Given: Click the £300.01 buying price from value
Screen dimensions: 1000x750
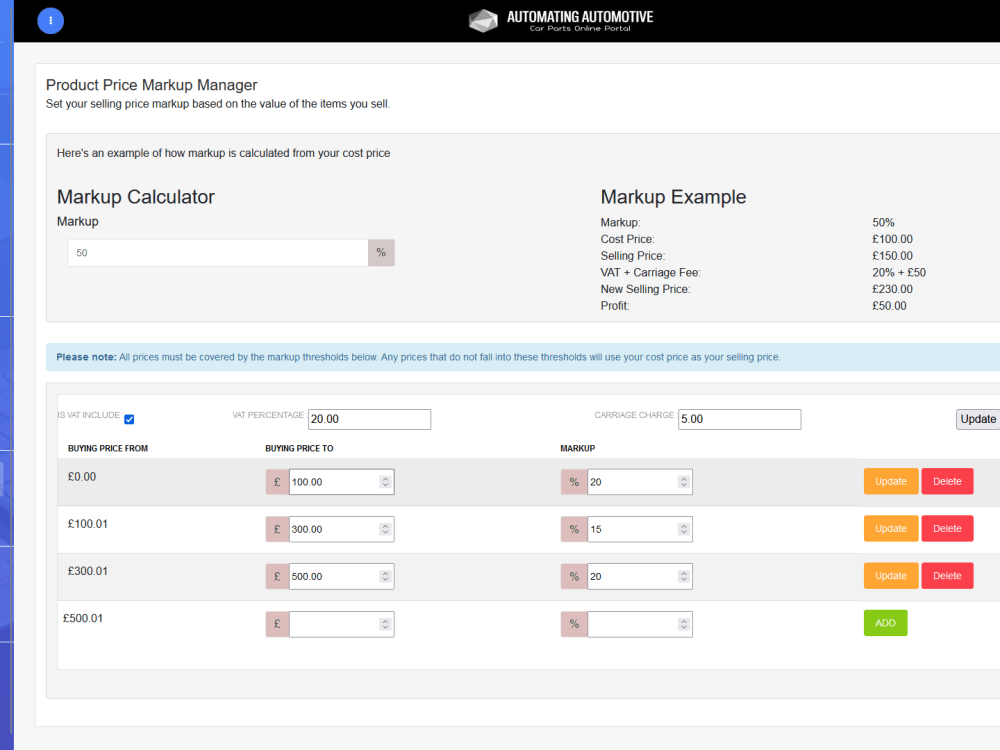Looking at the screenshot, I should (88, 571).
